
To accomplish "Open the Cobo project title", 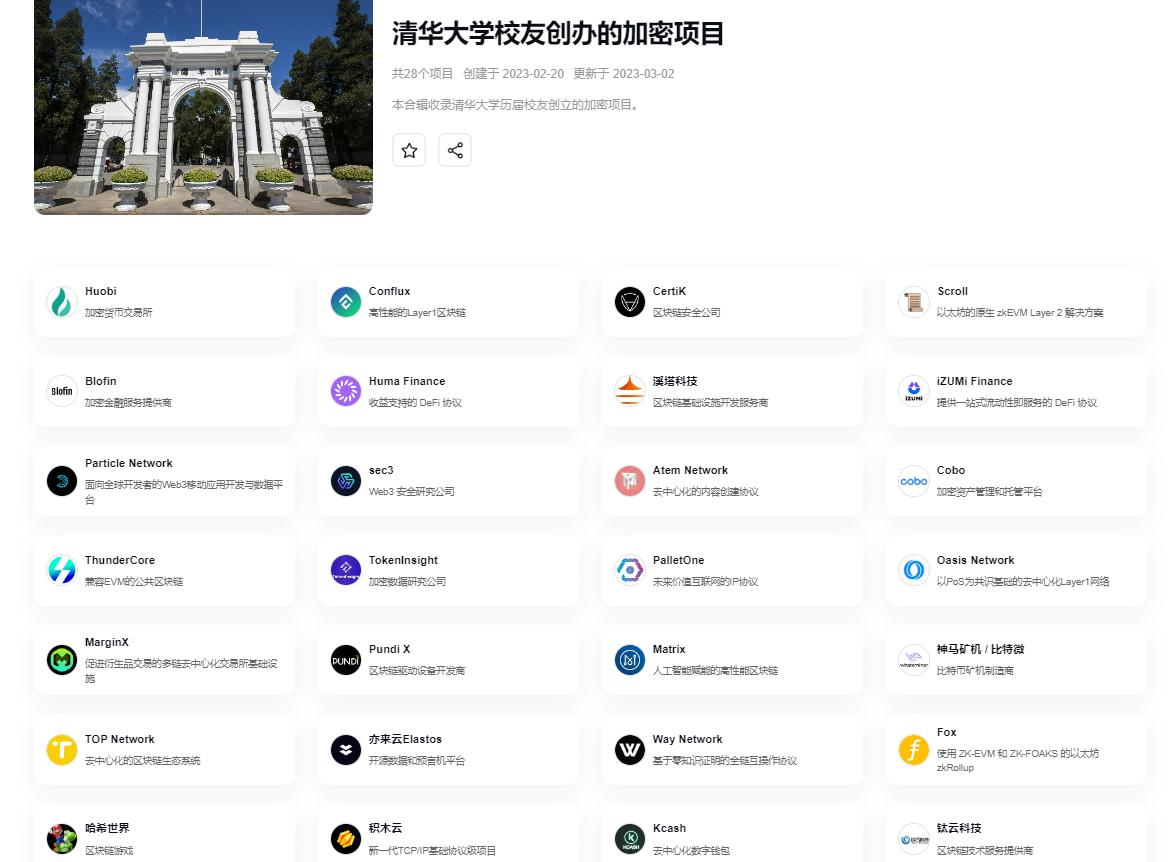I will click(x=951, y=470).
